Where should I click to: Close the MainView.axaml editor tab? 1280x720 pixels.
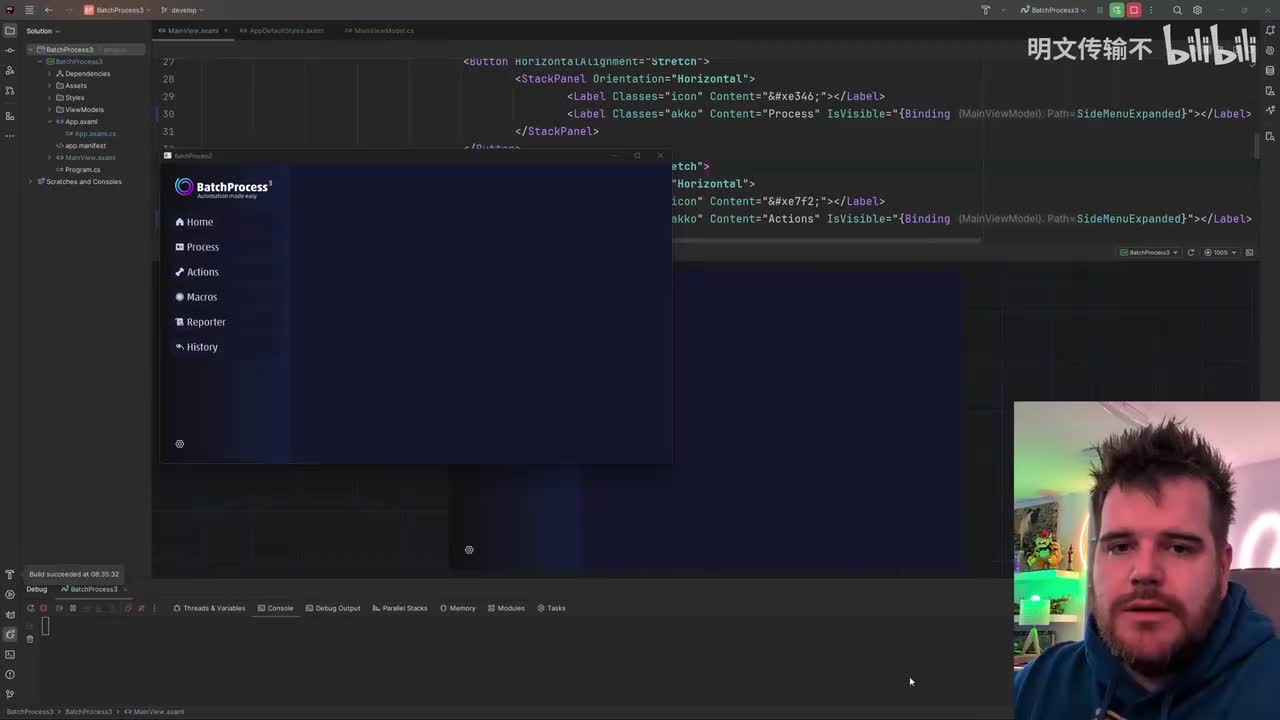pos(226,31)
